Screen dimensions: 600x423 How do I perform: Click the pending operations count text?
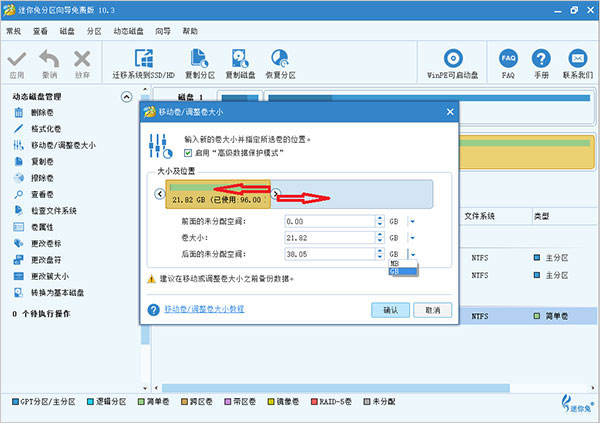click(x=41, y=314)
